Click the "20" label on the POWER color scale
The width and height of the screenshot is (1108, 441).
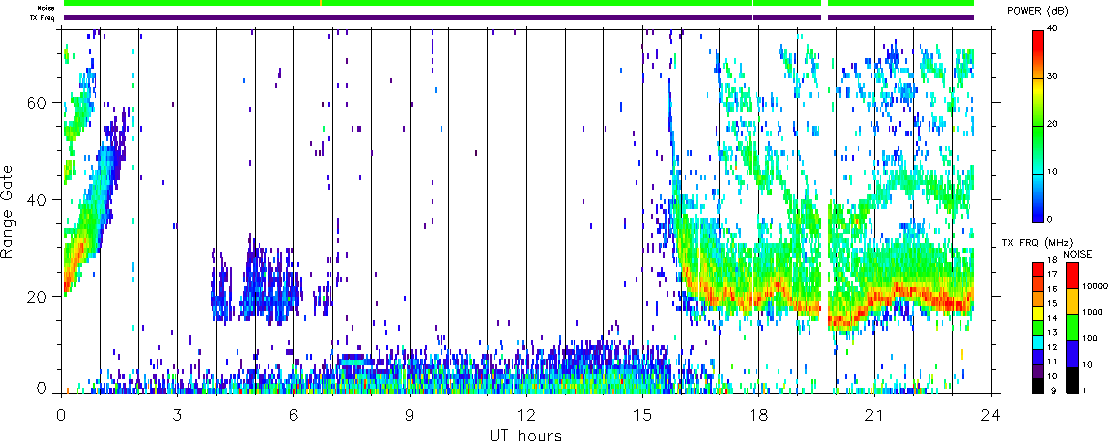(1051, 124)
